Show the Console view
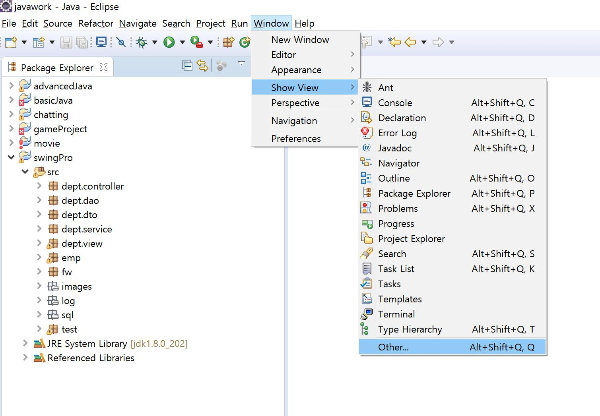This screenshot has height=416, width=600. tap(453, 103)
